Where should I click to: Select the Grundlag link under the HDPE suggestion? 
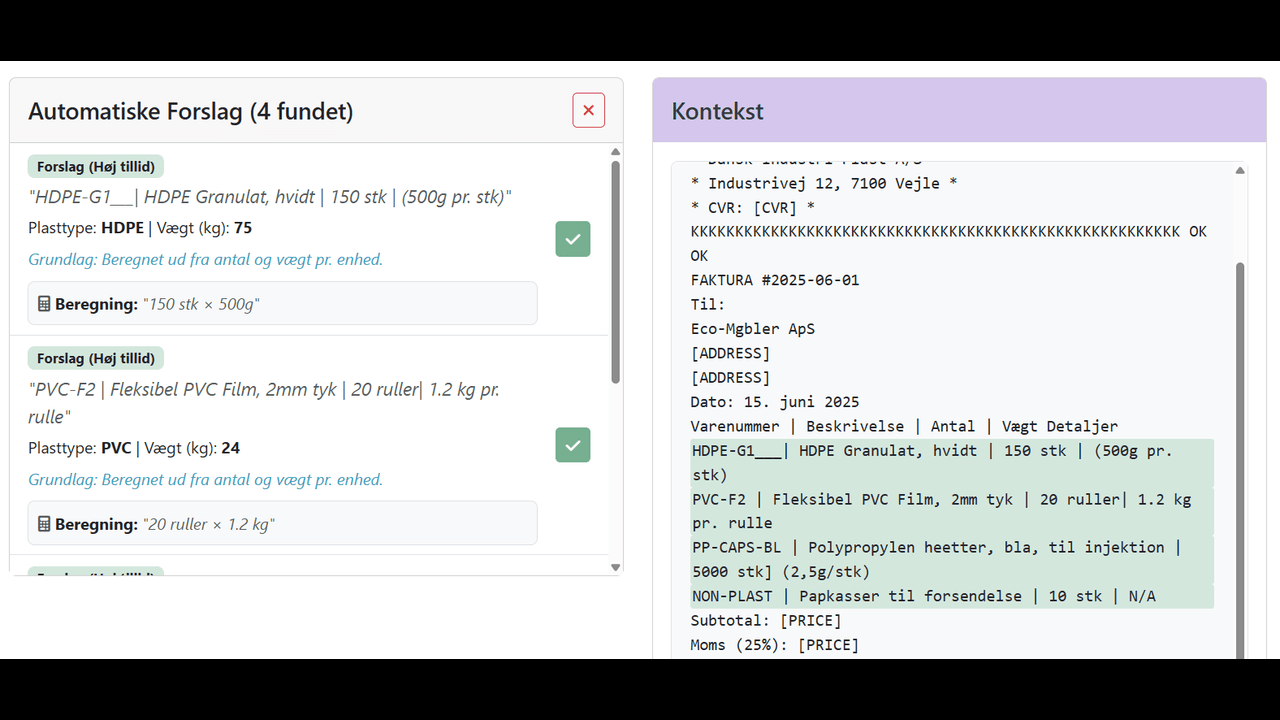click(206, 260)
